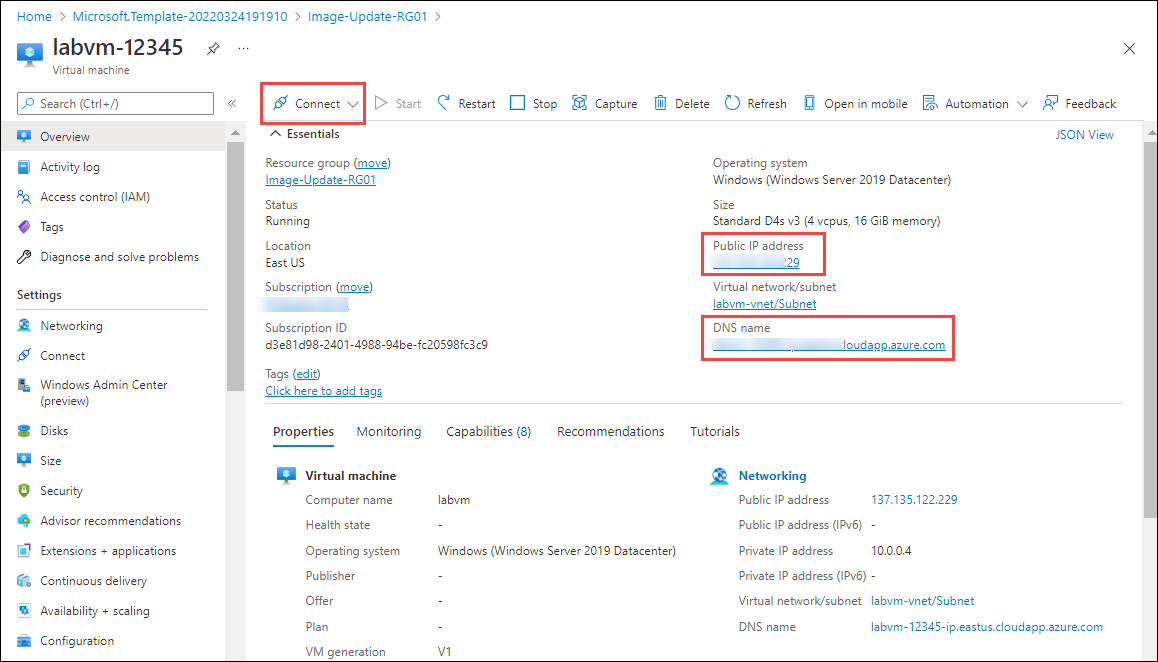1158x662 pixels.
Task: Click the 'Click here to add tags' link
Action: coord(323,391)
